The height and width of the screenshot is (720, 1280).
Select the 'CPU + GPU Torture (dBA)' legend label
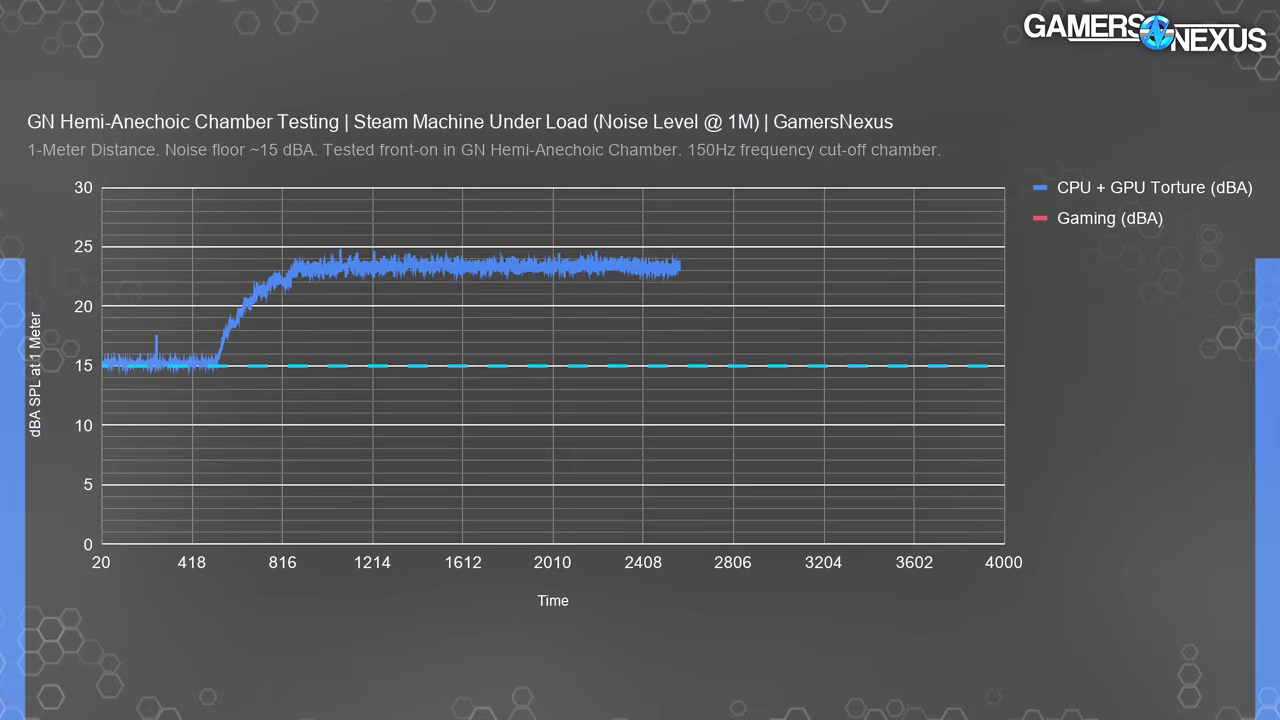[1155, 188]
